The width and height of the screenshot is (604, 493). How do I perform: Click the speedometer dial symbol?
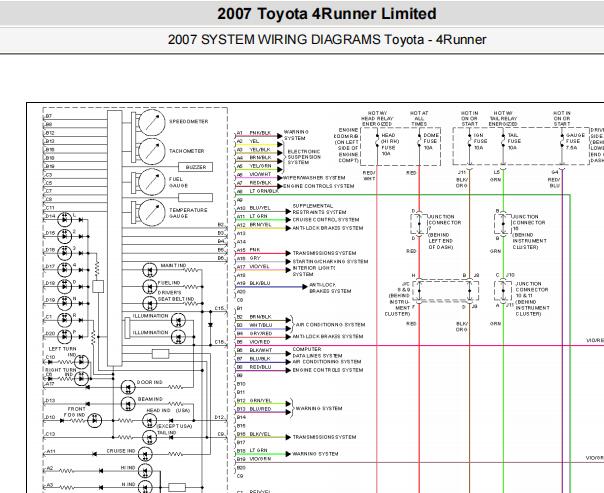pos(151,122)
